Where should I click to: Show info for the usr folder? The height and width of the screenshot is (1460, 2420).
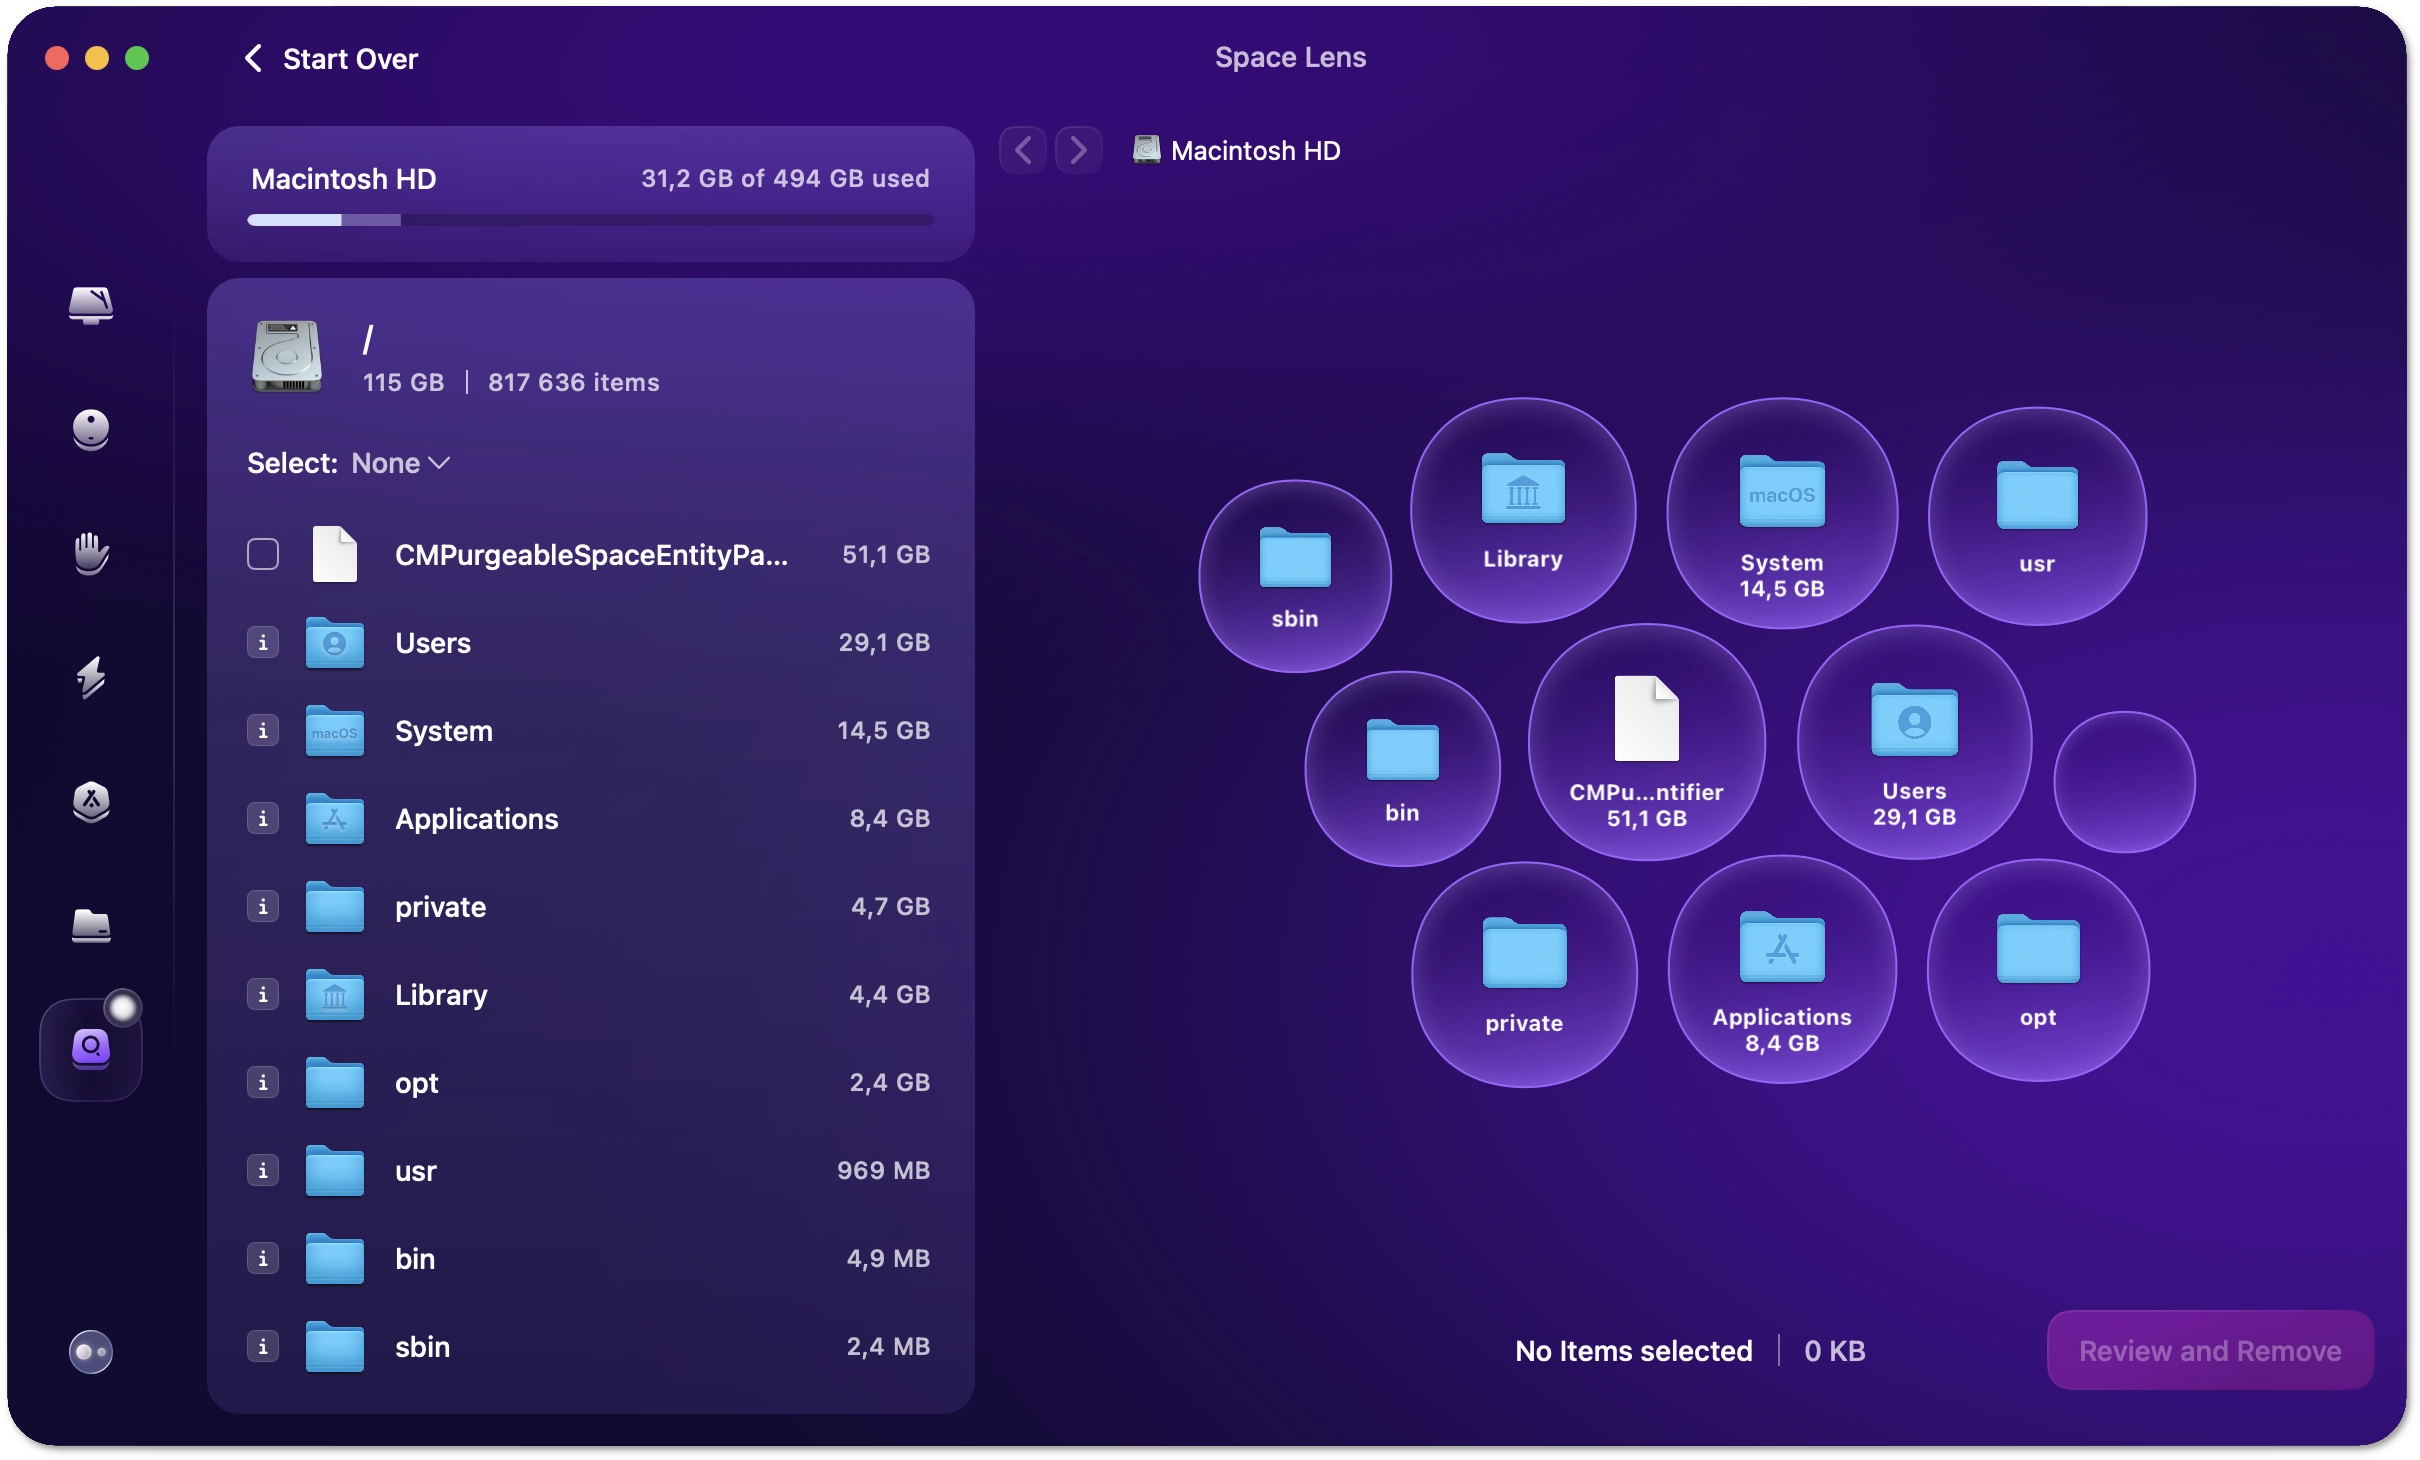263,1170
